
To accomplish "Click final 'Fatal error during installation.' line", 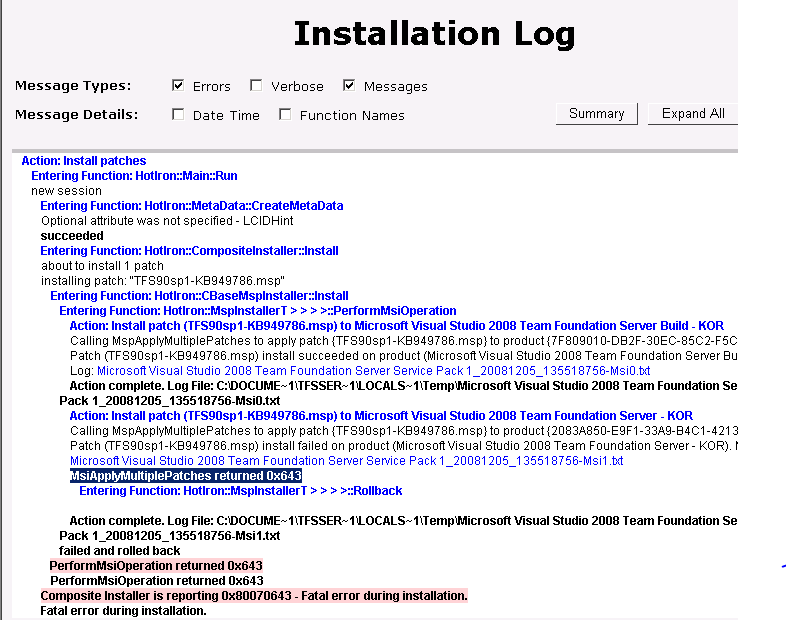I will (x=123, y=611).
